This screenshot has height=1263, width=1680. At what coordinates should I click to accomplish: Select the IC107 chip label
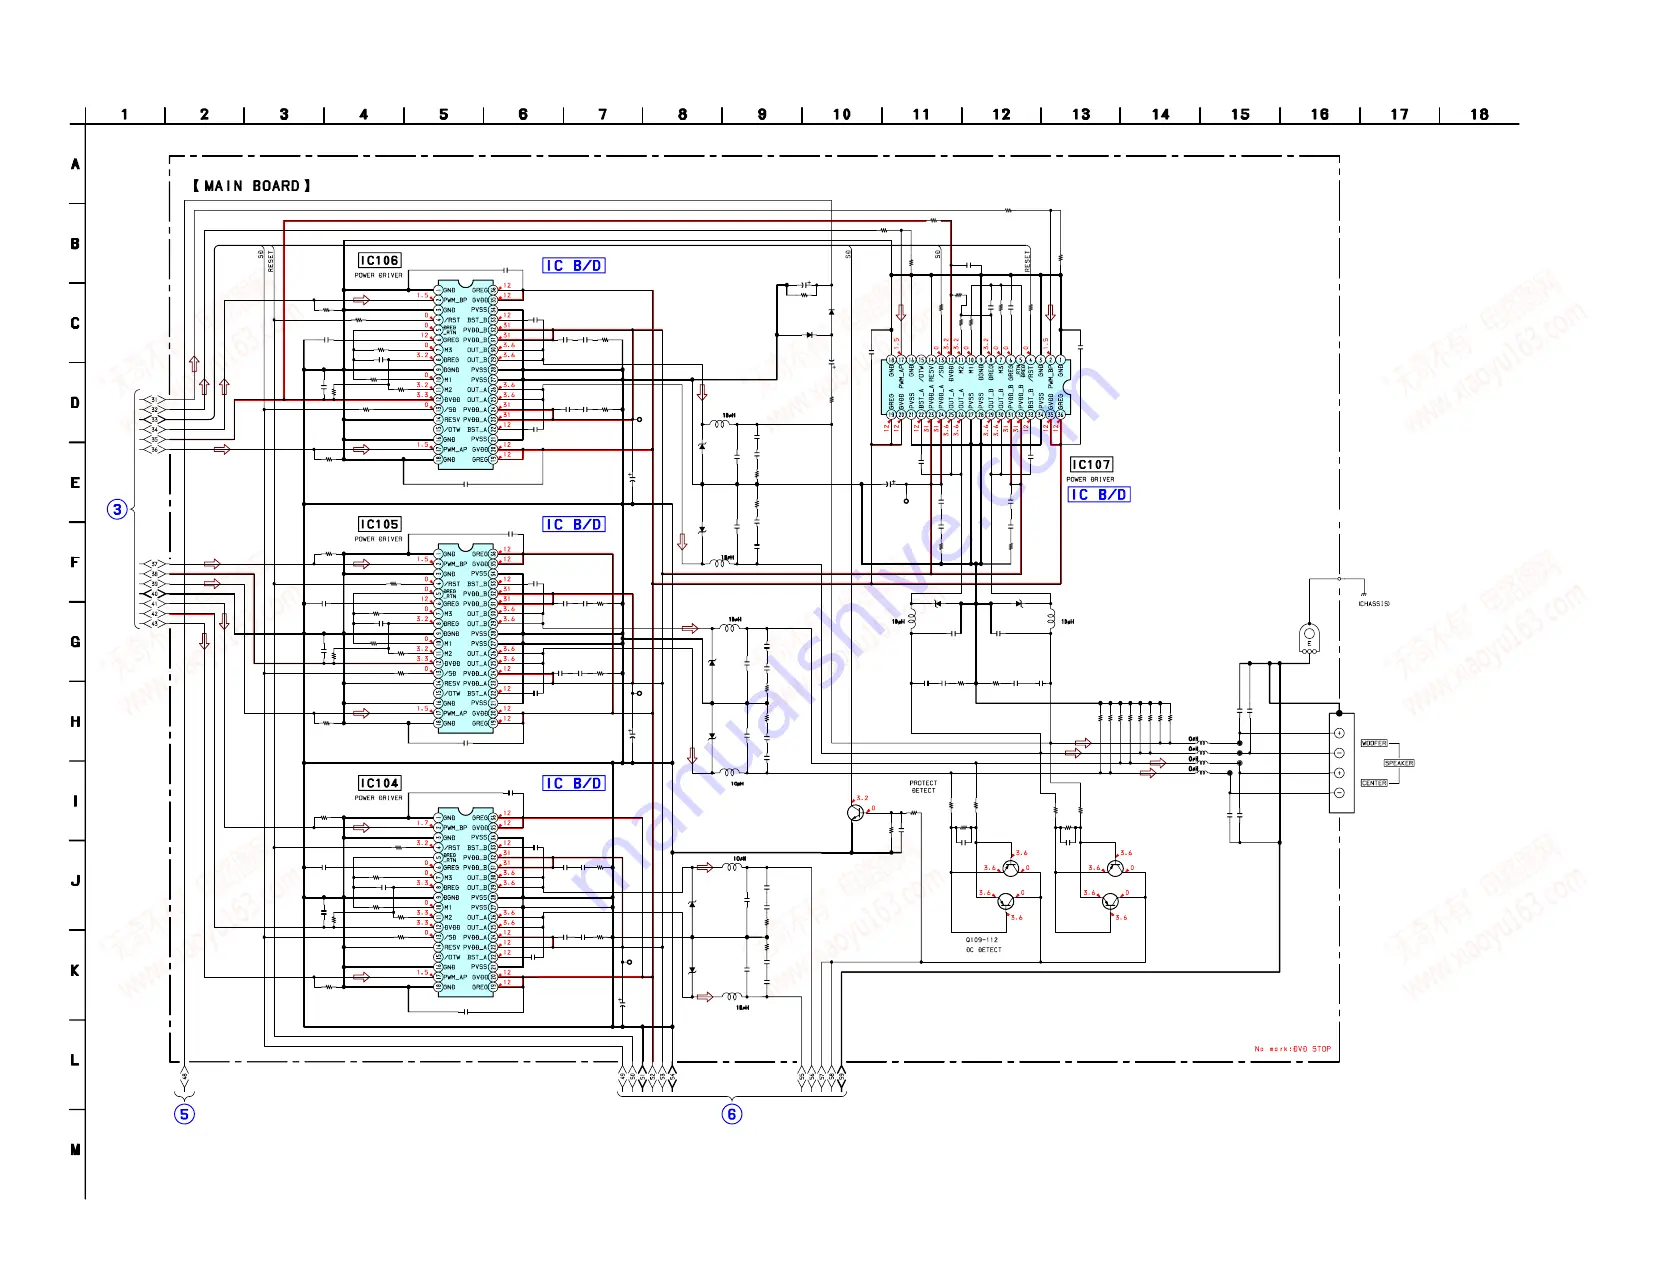tap(1091, 465)
